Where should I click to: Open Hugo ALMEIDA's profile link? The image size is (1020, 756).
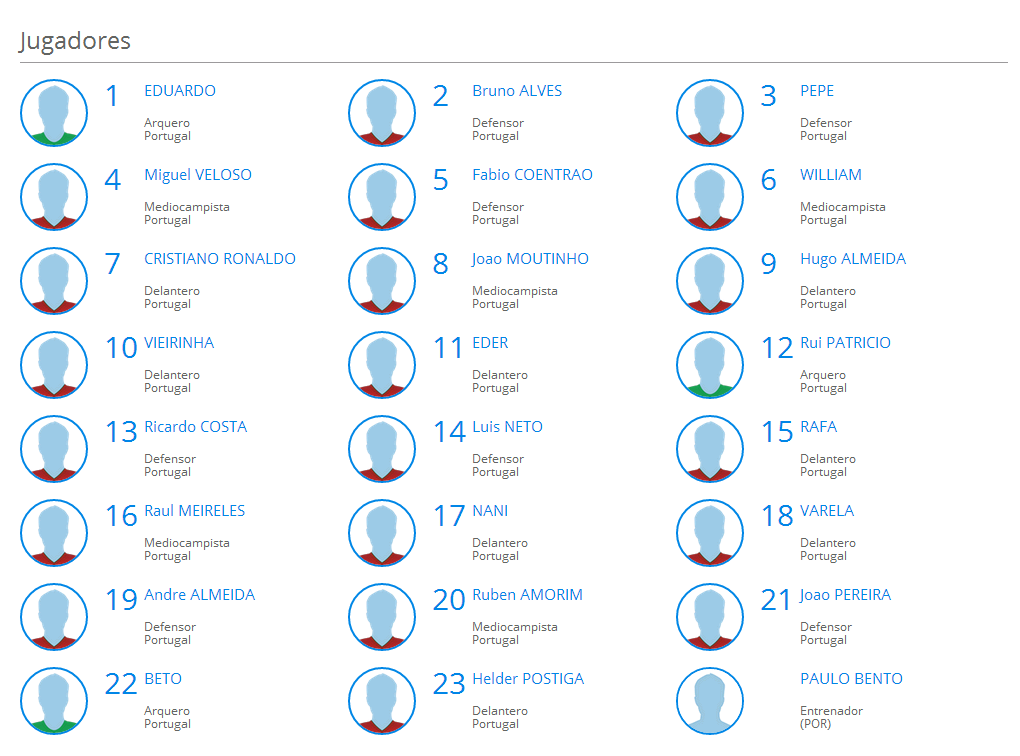click(x=852, y=259)
